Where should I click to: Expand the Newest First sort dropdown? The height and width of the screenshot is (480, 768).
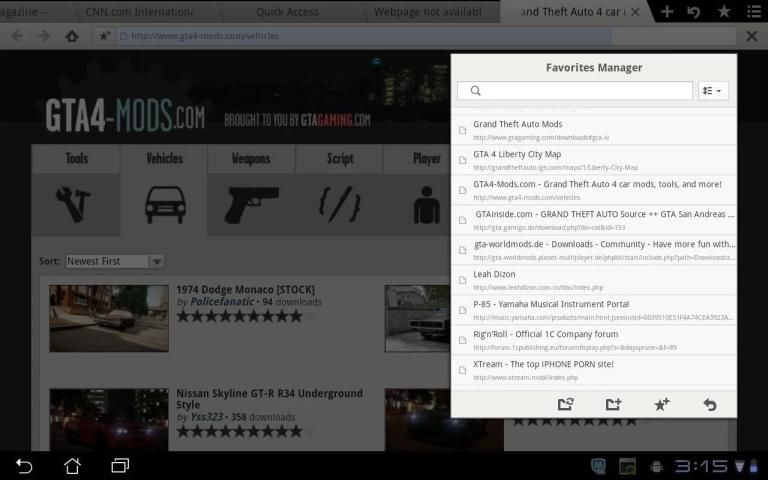157,261
